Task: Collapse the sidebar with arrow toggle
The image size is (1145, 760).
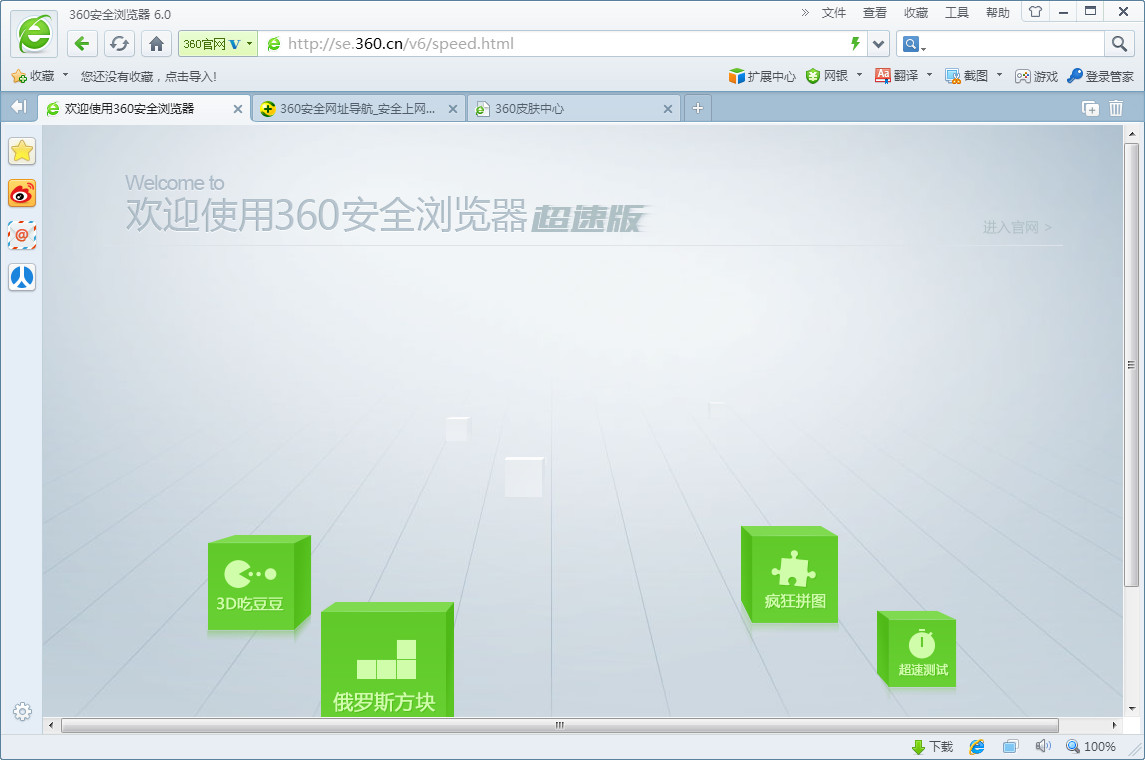Action: click(19, 107)
